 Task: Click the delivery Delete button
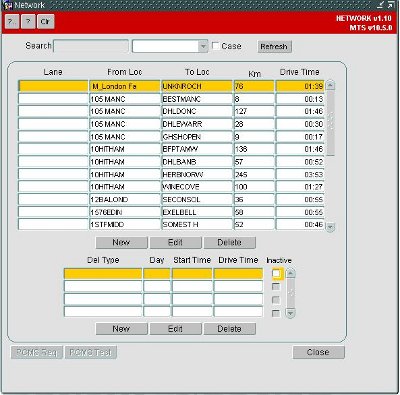pos(229,329)
